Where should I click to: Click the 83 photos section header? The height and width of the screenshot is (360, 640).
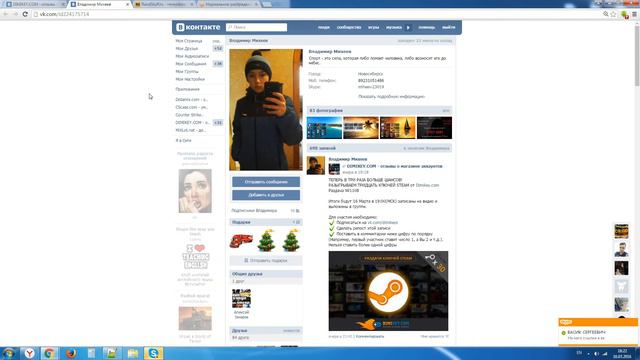tap(379, 111)
